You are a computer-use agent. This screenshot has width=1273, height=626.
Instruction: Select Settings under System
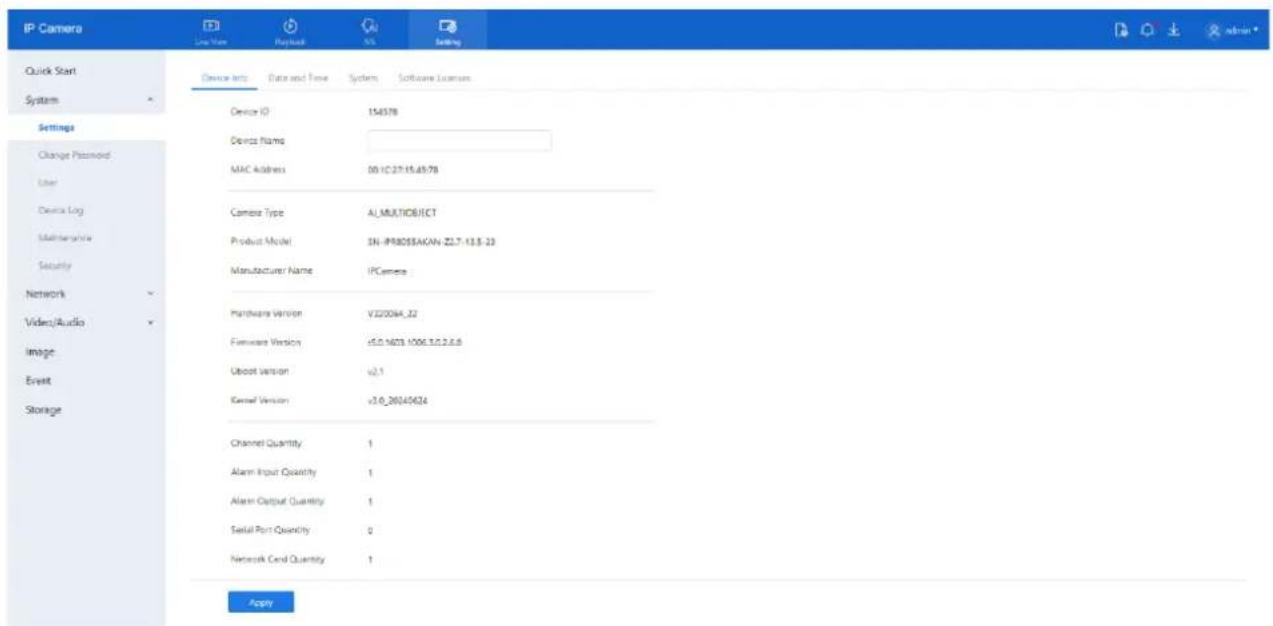coord(57,128)
